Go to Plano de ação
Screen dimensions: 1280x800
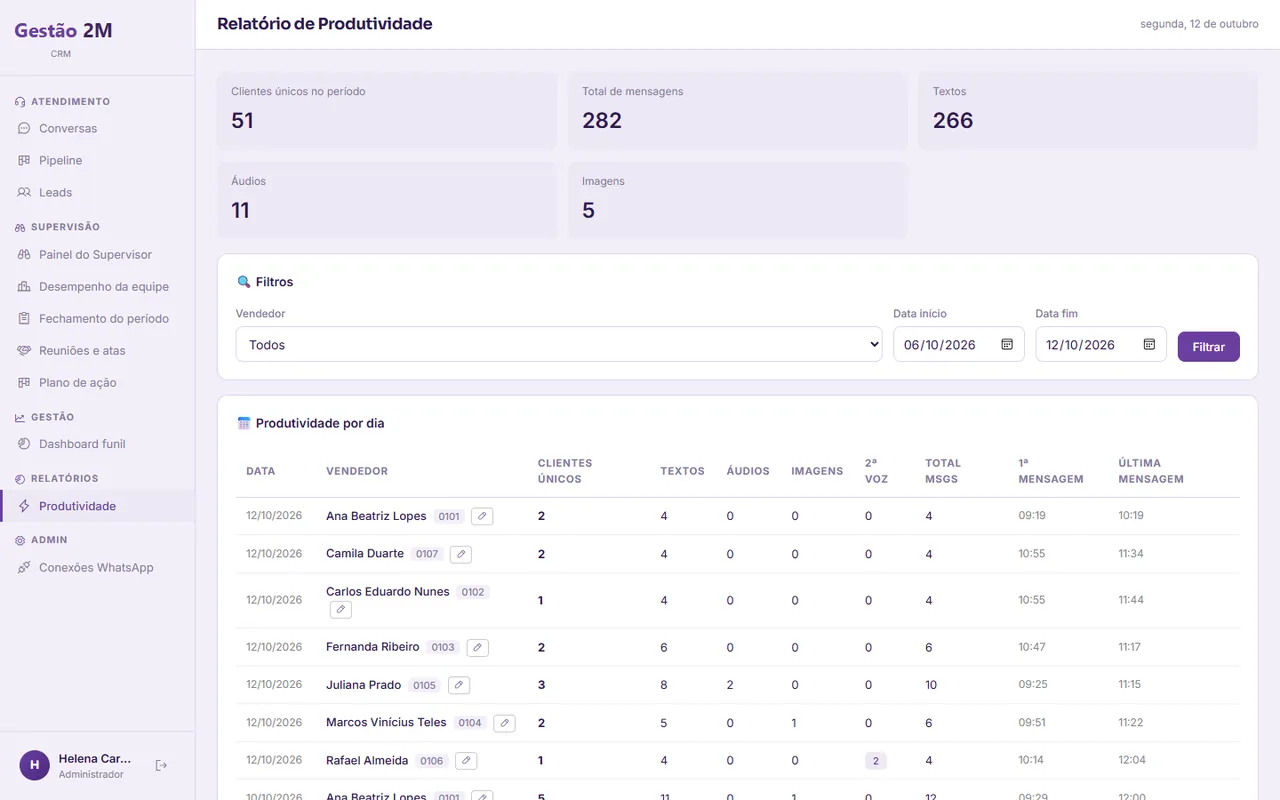[x=97, y=382]
